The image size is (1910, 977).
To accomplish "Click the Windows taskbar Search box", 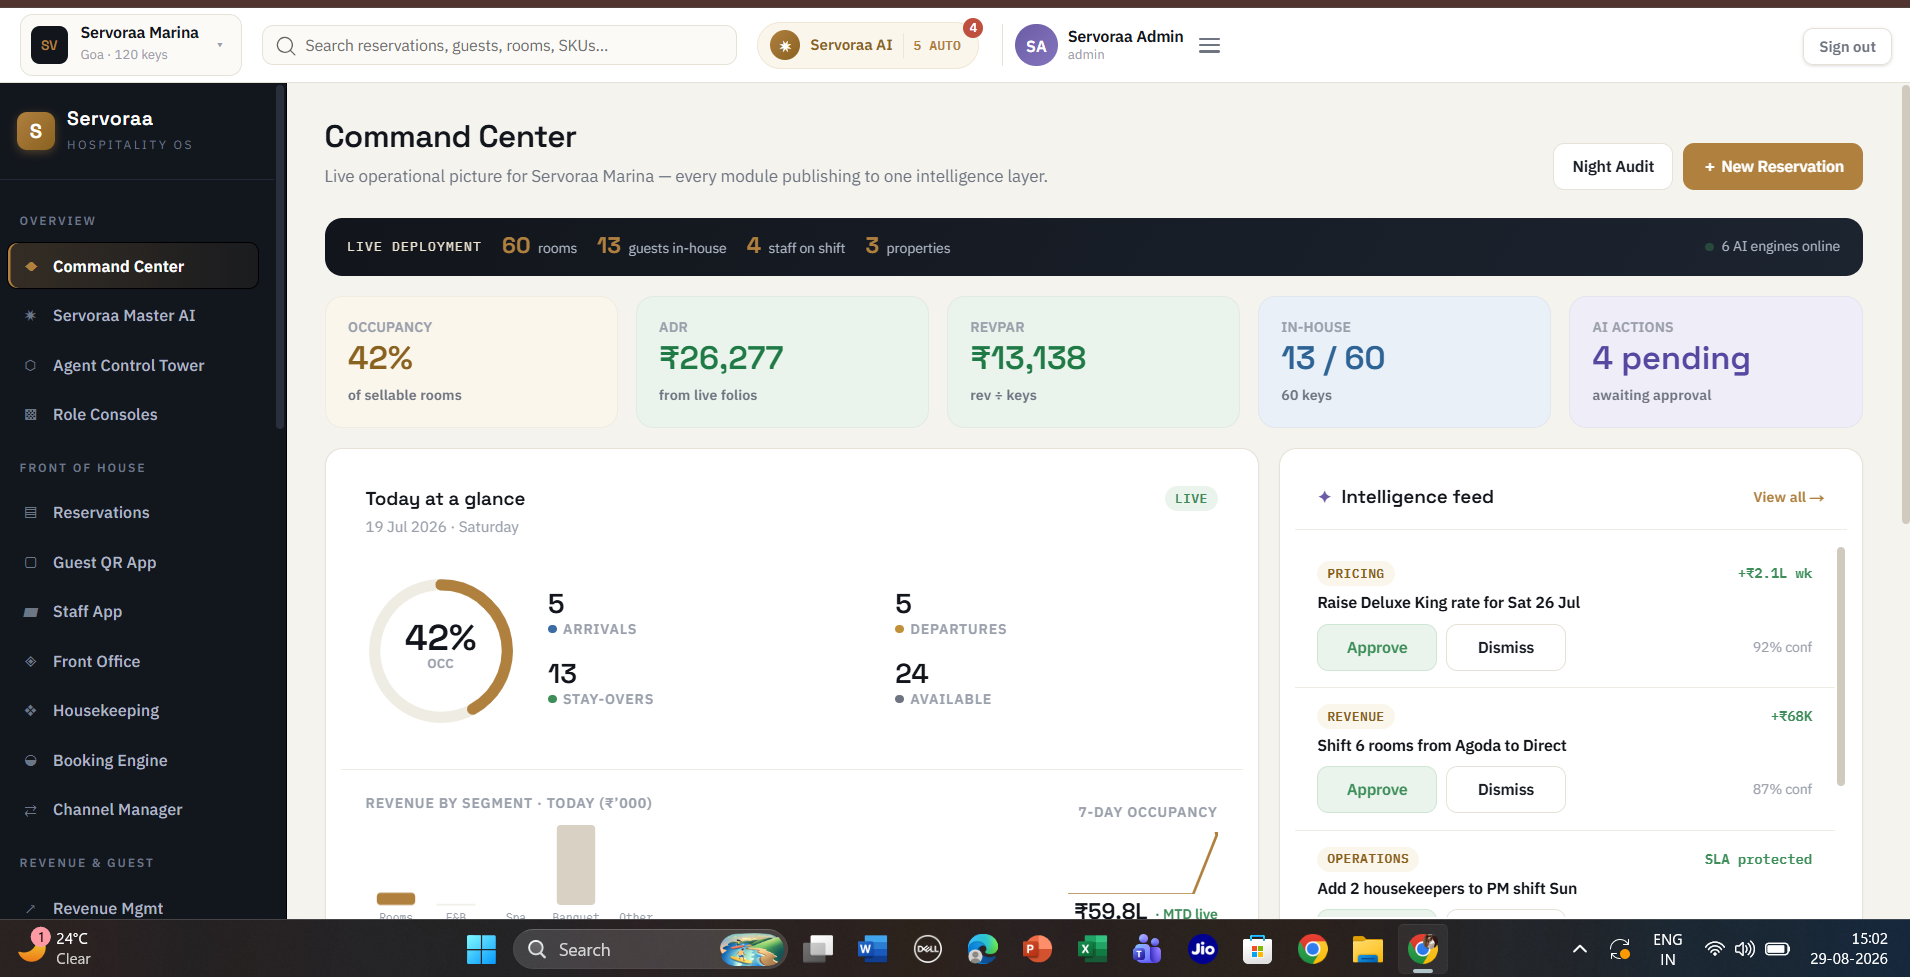I will (x=650, y=949).
